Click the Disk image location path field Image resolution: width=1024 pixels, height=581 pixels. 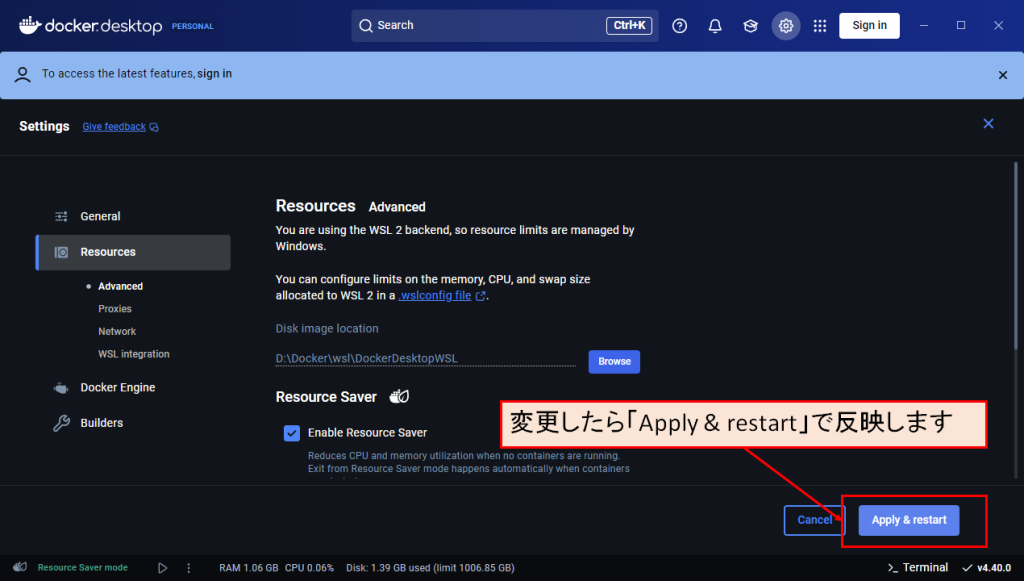(x=426, y=359)
